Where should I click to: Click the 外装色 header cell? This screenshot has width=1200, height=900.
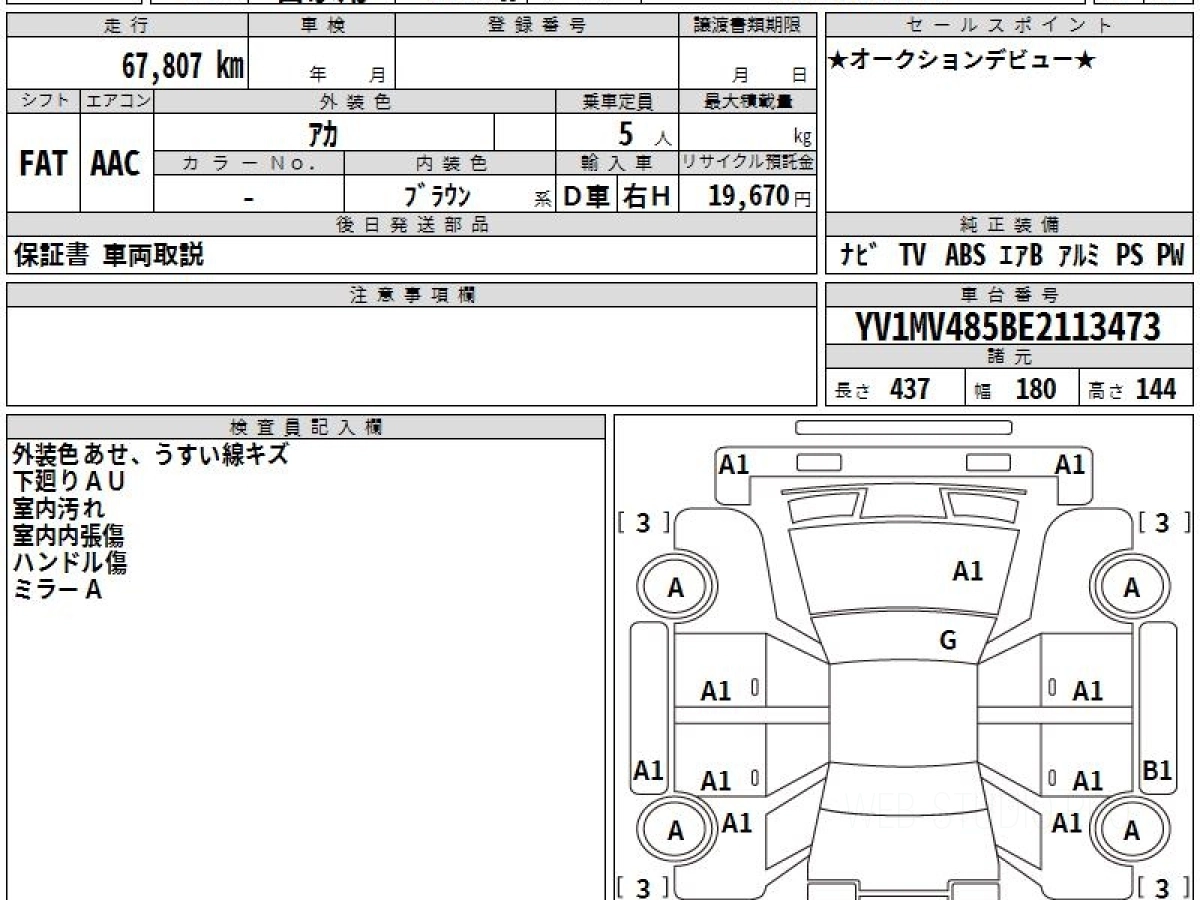pos(355,101)
